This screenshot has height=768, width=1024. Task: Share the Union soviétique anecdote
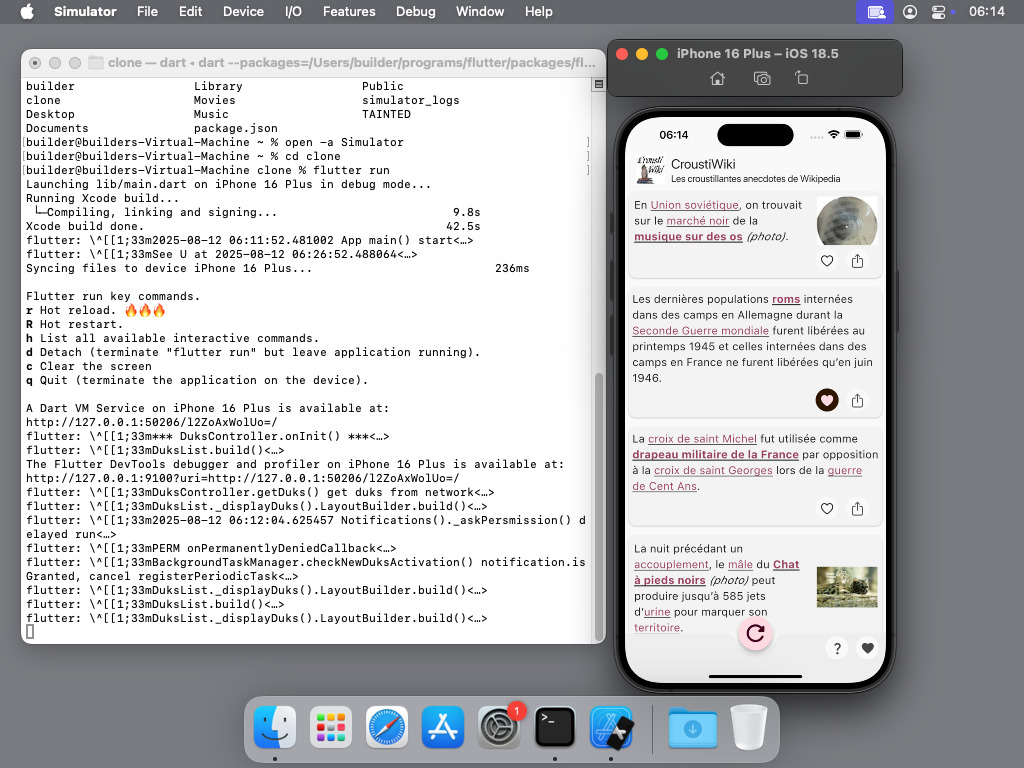[x=857, y=261]
